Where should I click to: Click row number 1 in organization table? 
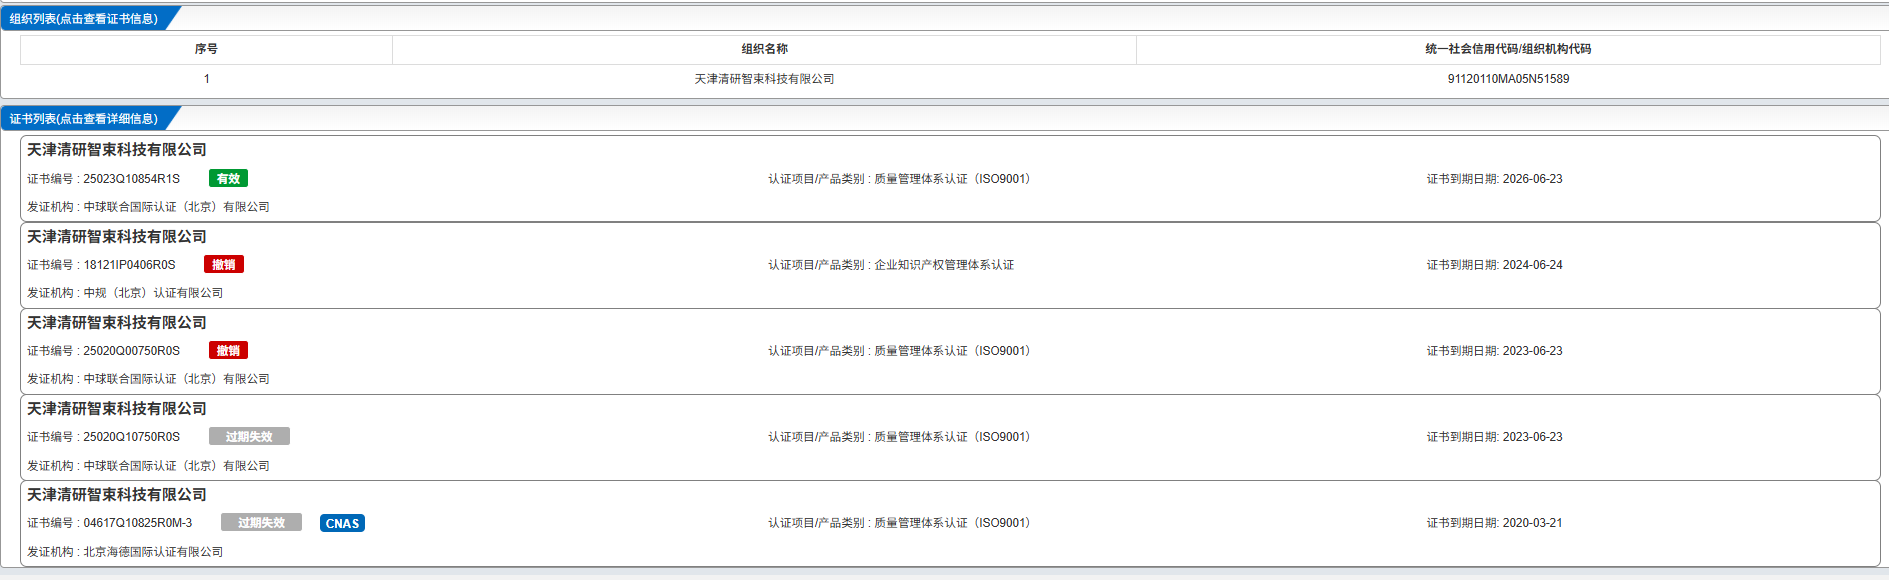[206, 79]
